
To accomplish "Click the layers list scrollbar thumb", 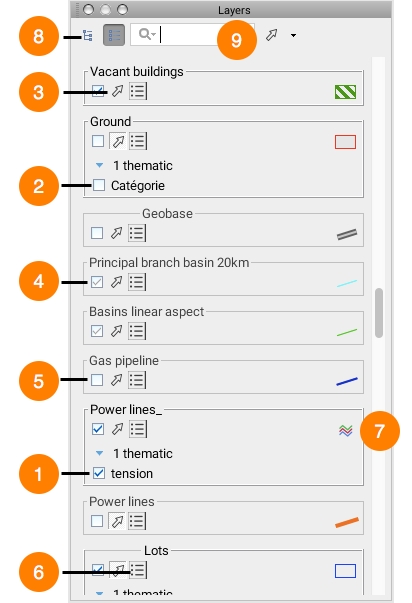I will [x=379, y=313].
